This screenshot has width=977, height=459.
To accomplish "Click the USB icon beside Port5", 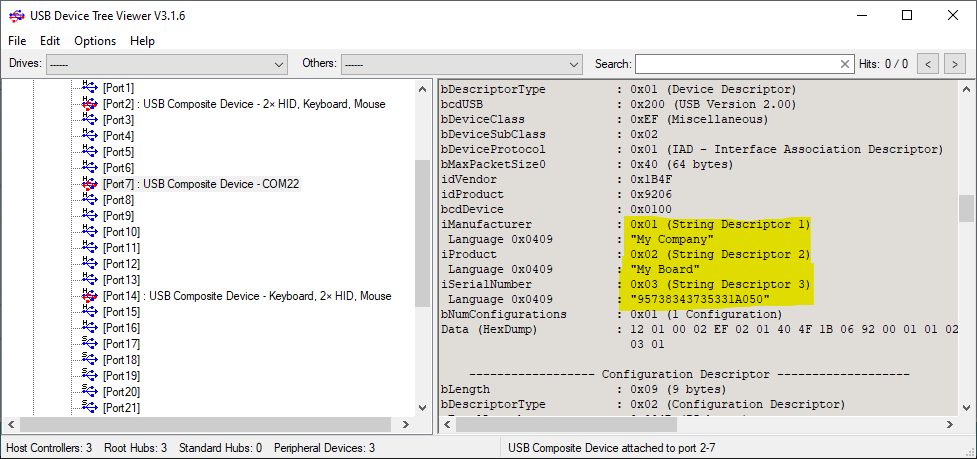I will 90,151.
